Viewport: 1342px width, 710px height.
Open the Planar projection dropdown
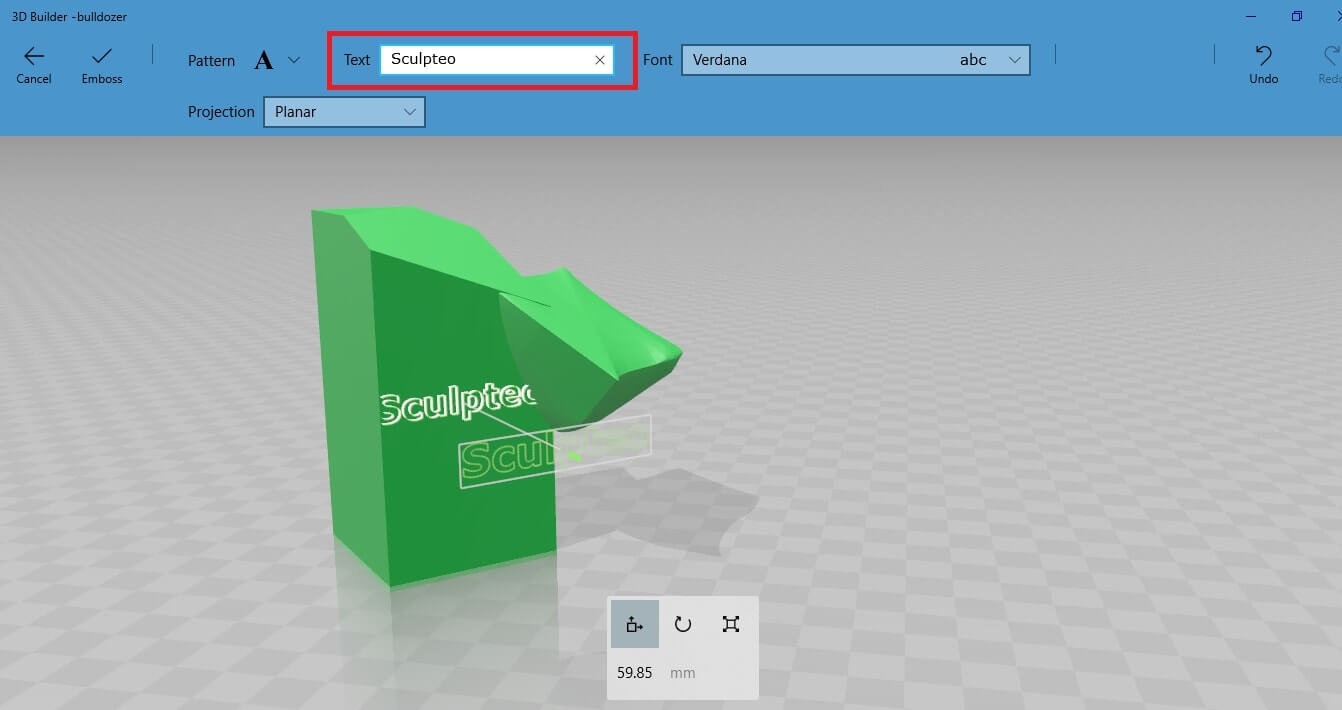tap(344, 112)
